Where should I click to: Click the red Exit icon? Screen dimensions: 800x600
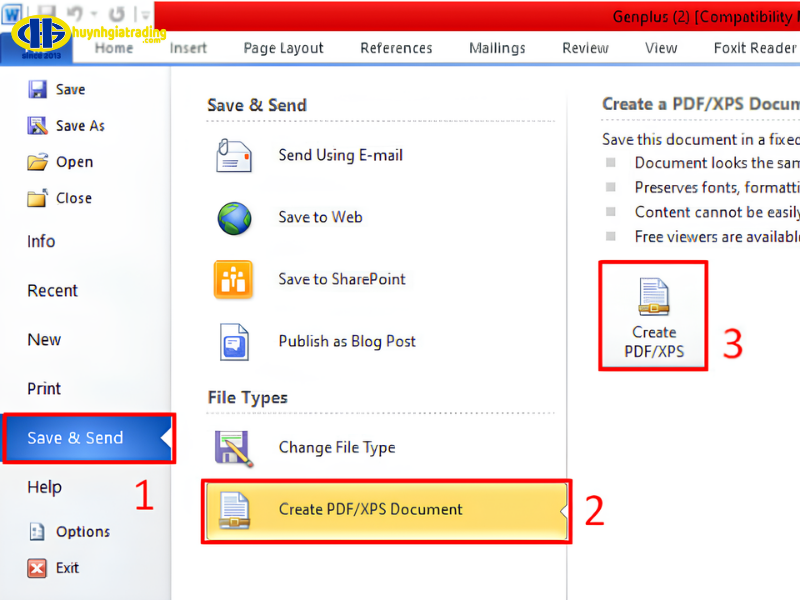coord(38,568)
